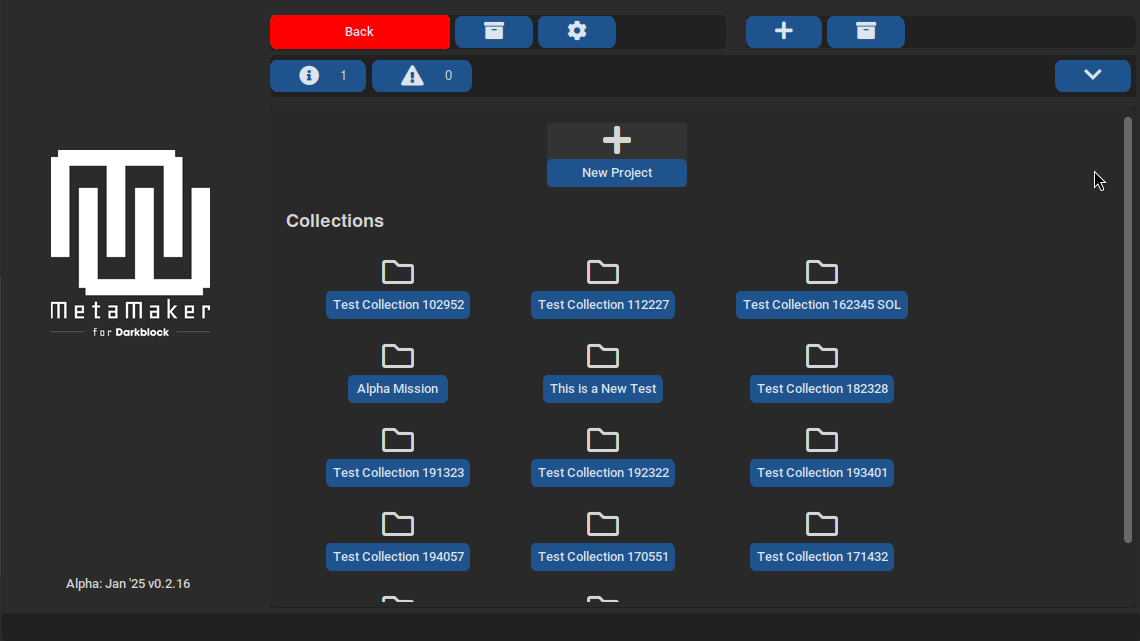Open the Alpha Mission collection

tap(398, 389)
